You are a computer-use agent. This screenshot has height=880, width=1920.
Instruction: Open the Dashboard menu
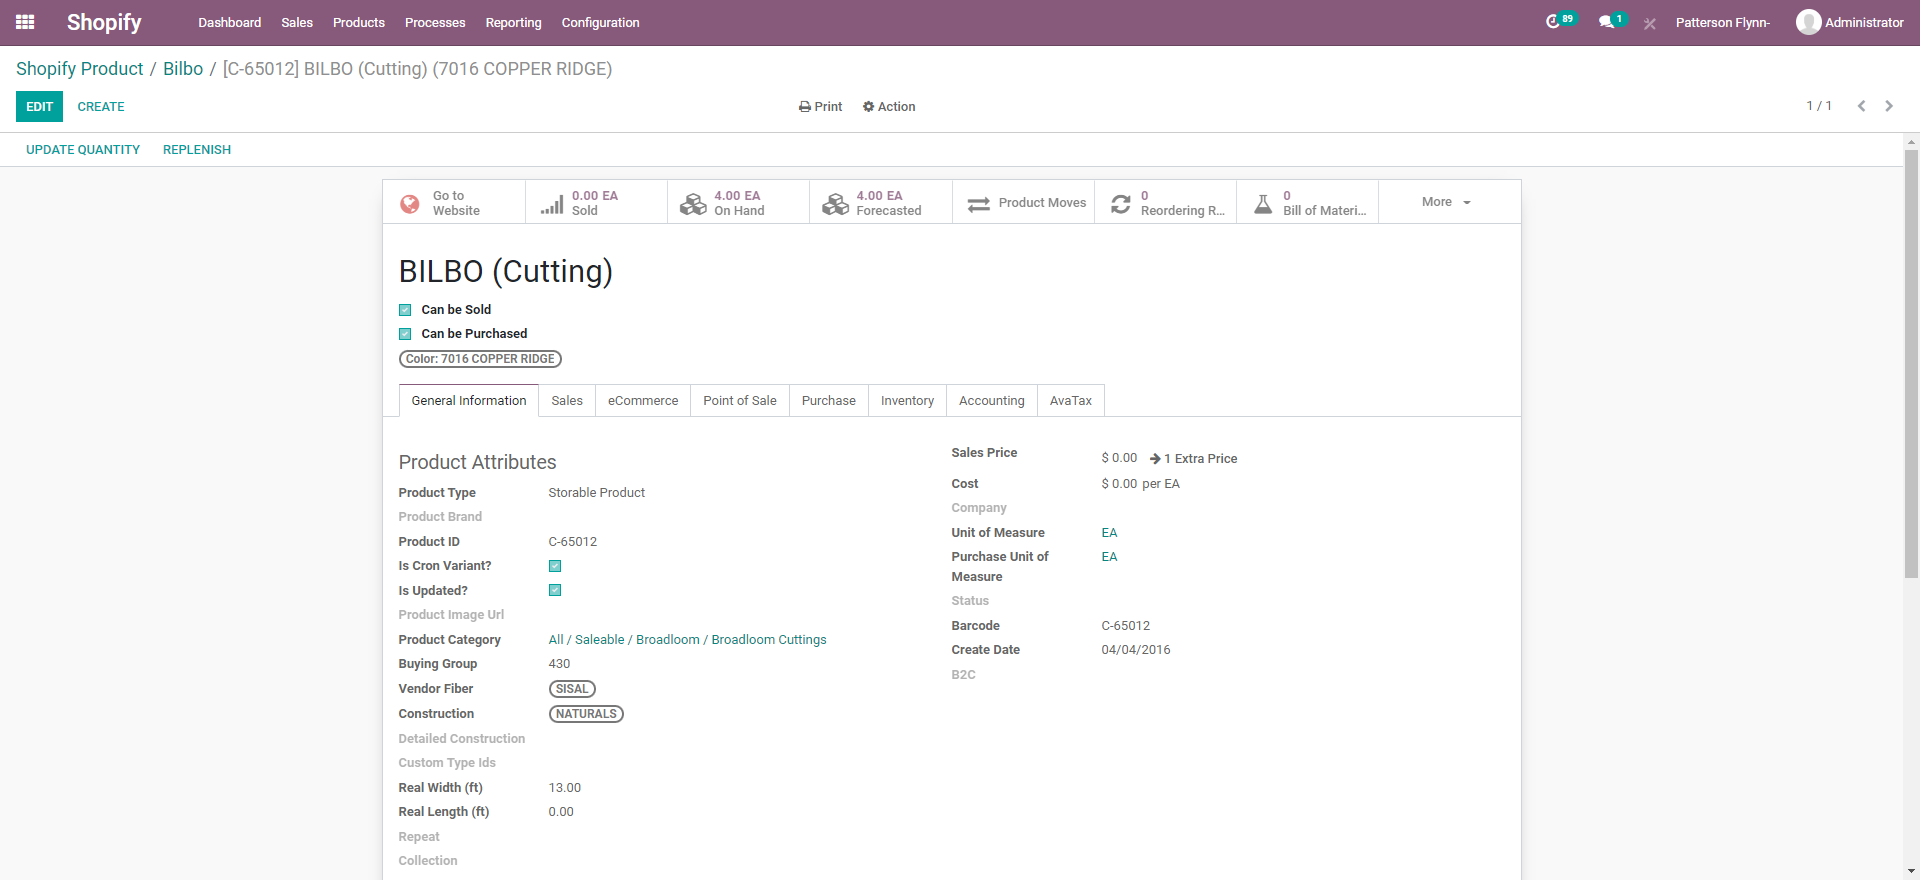(x=230, y=22)
